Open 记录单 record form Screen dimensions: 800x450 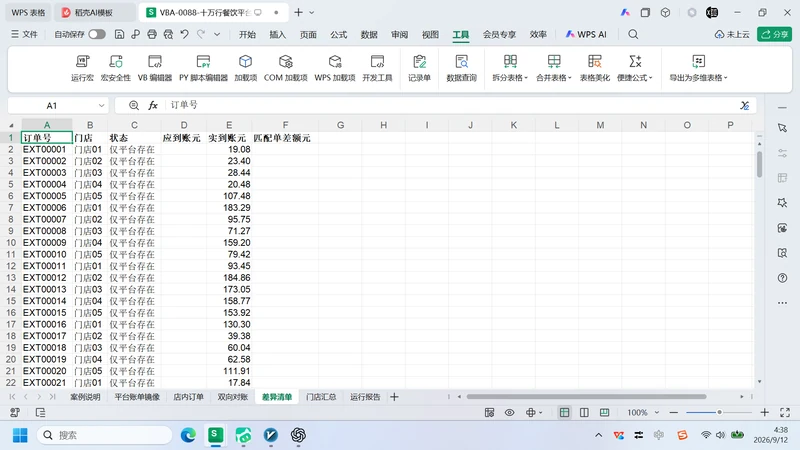point(419,68)
